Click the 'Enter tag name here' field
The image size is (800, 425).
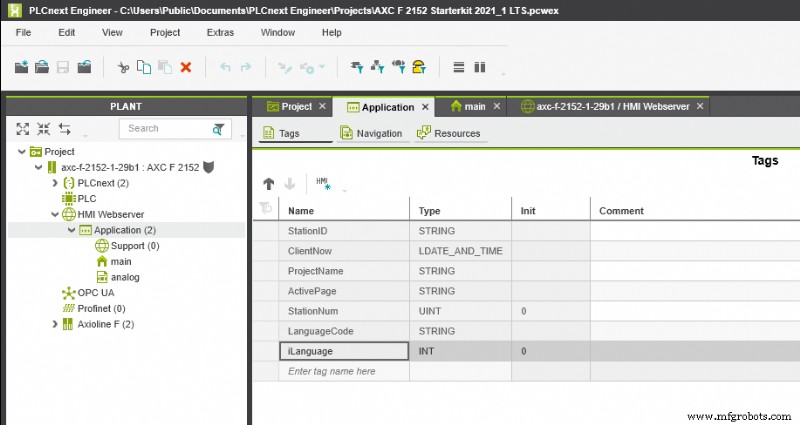click(x=344, y=371)
